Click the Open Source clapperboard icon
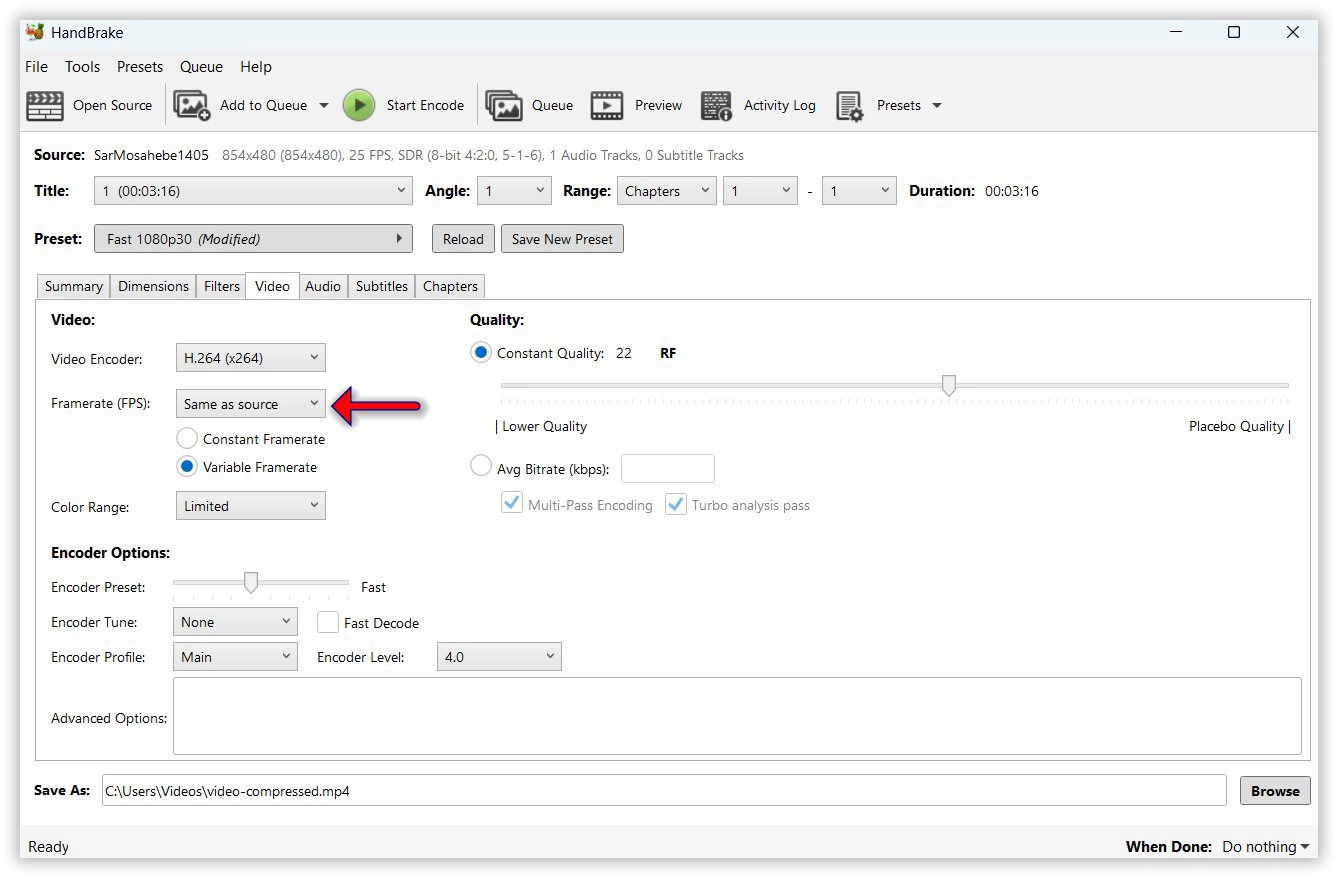 click(x=45, y=105)
